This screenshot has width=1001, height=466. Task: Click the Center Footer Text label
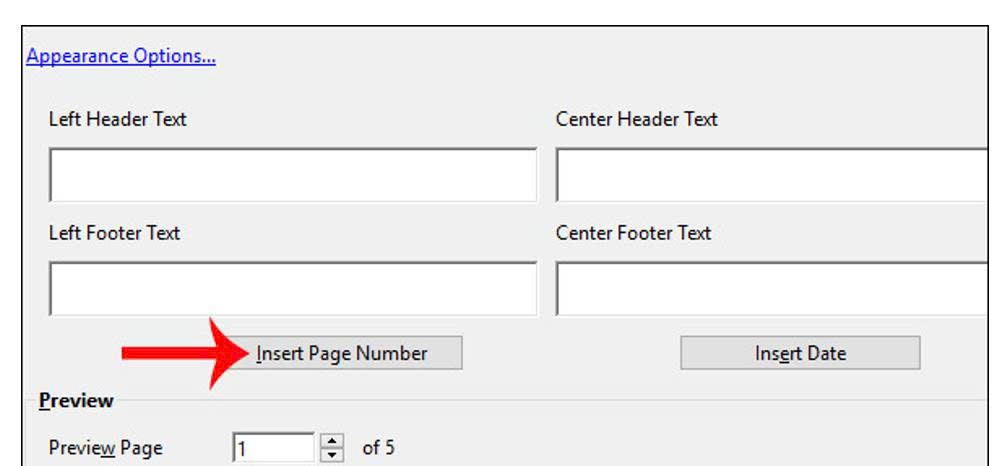(633, 233)
